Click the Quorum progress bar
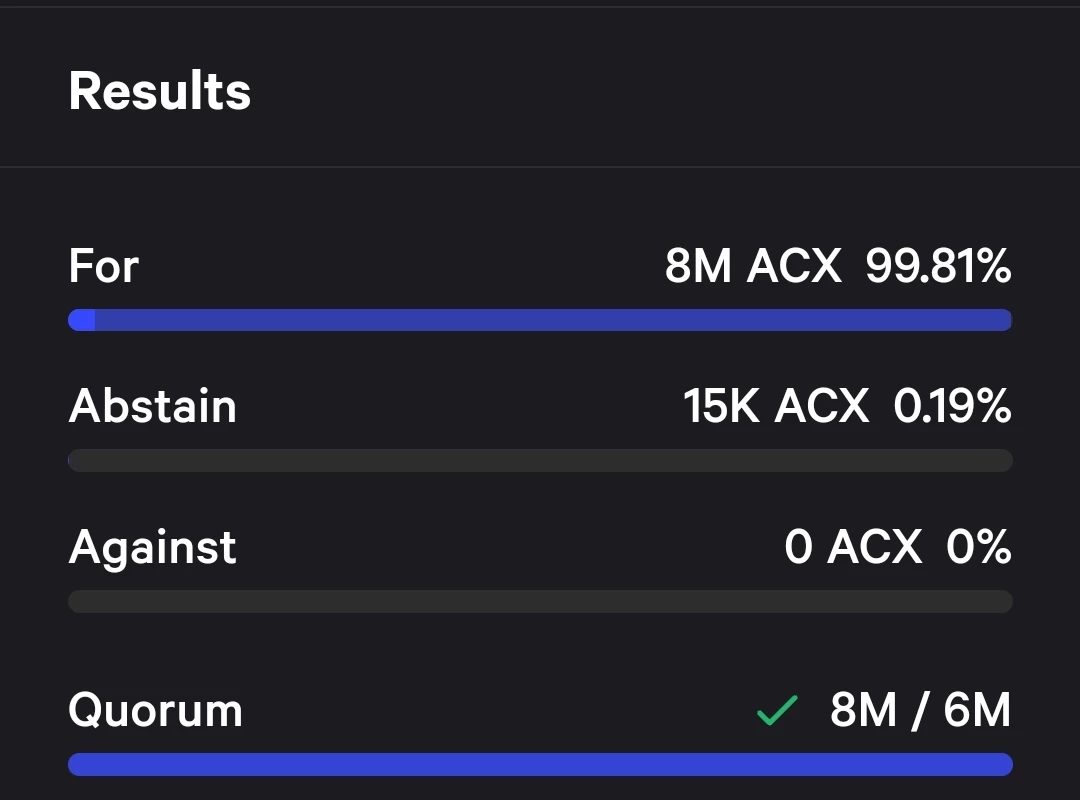This screenshot has height=800, width=1080. (x=540, y=764)
